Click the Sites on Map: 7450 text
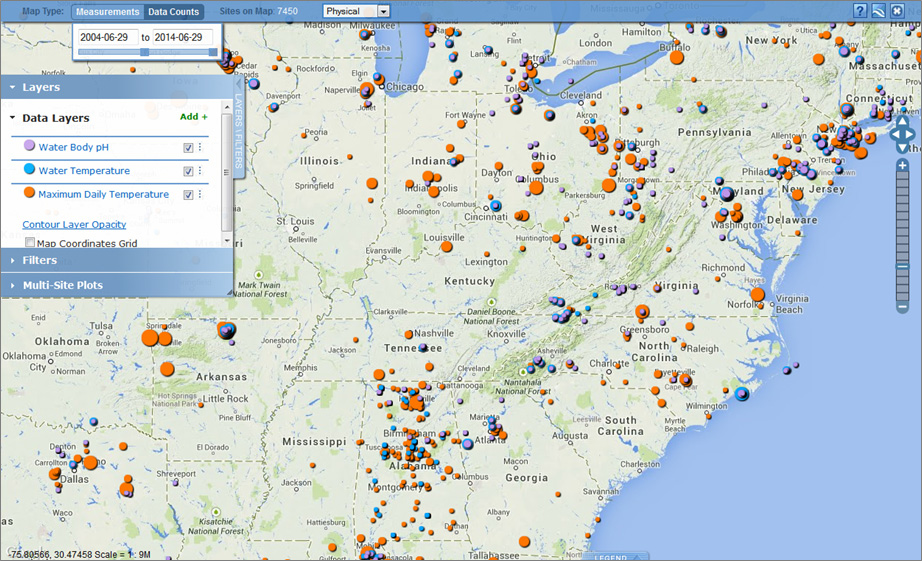The height and width of the screenshot is (561, 922). [259, 11]
